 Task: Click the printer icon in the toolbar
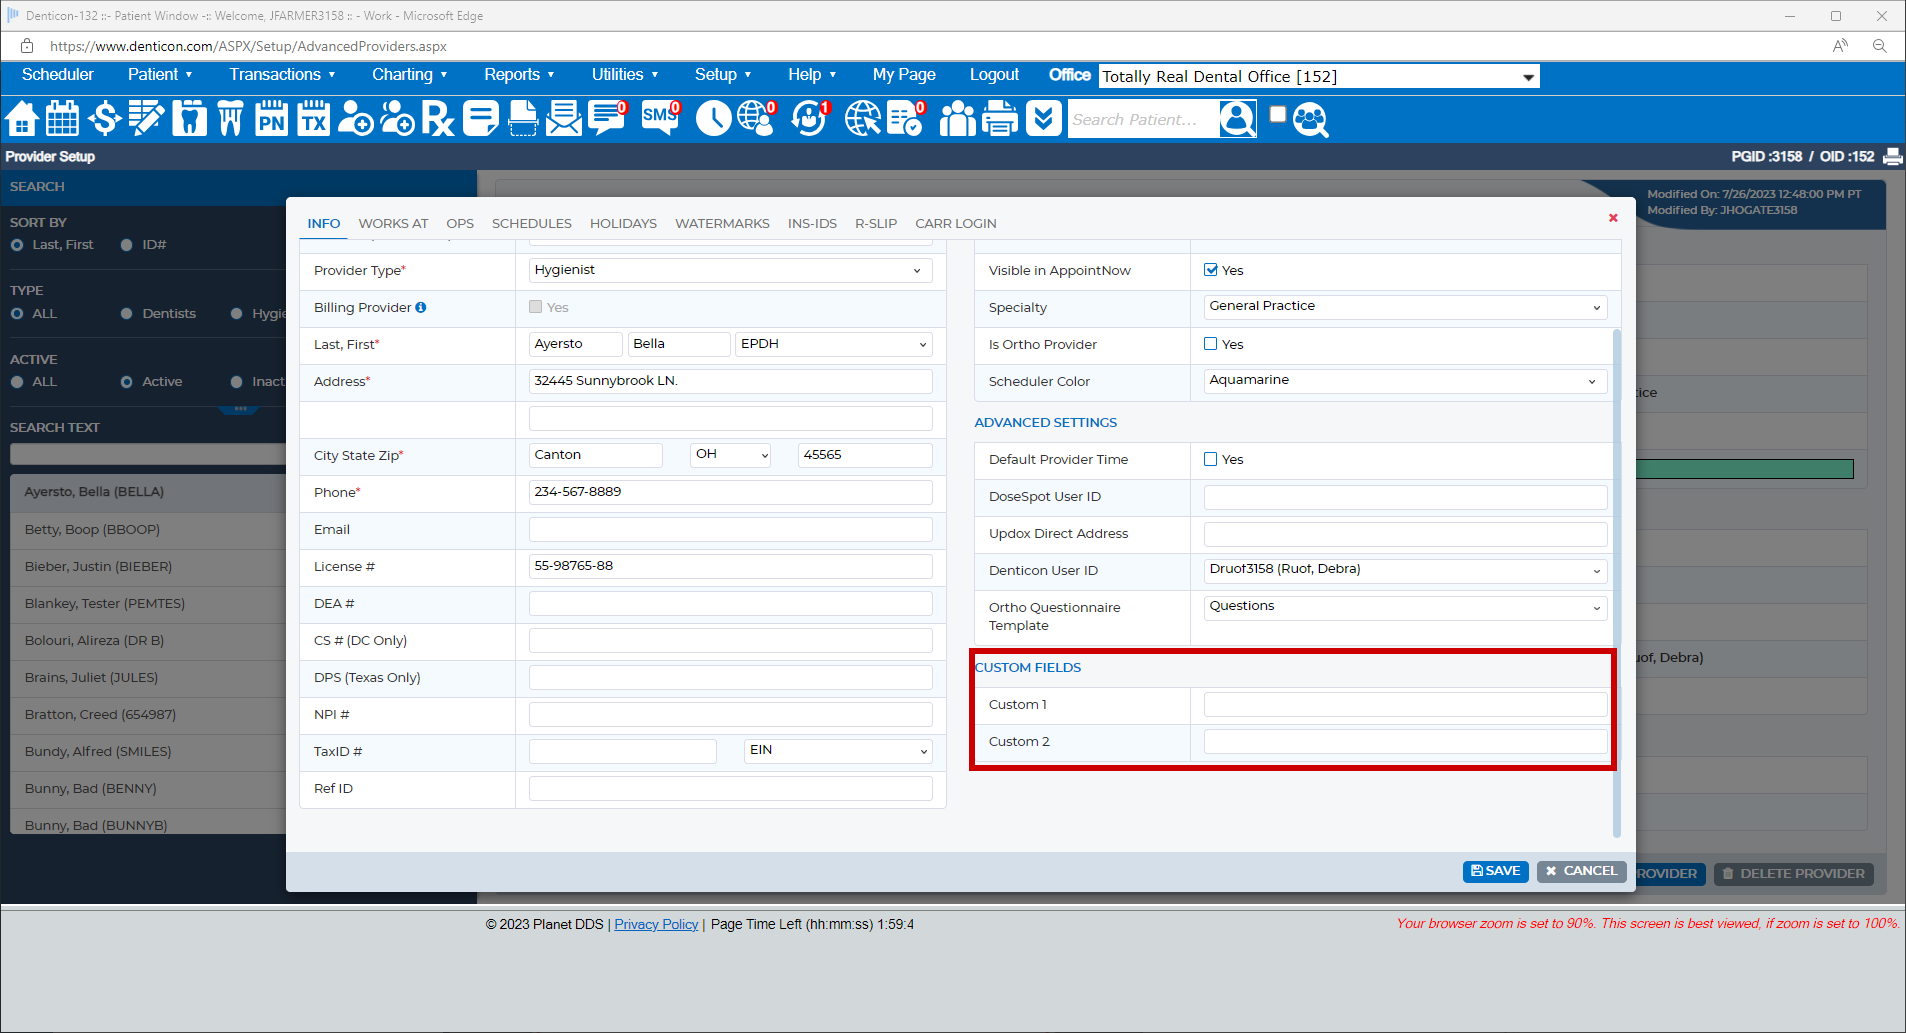pyautogui.click(x=1000, y=119)
